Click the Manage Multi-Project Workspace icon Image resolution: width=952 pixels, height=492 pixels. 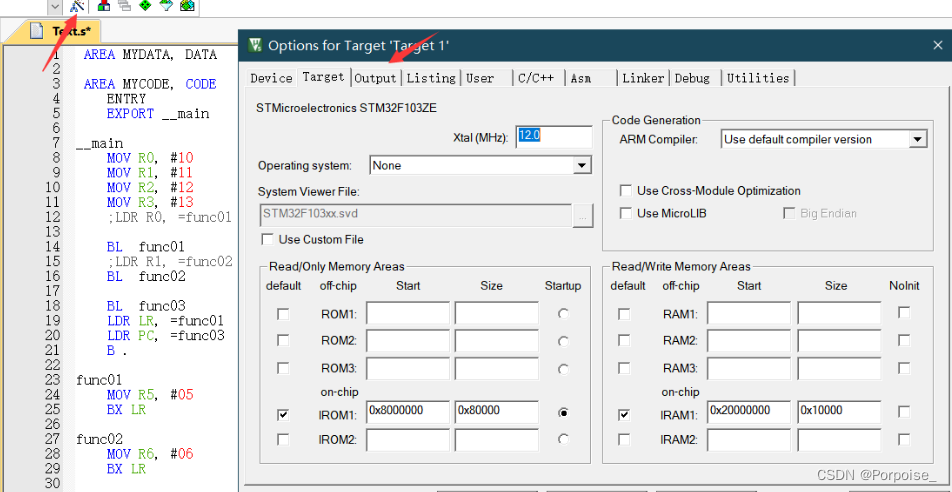point(124,5)
